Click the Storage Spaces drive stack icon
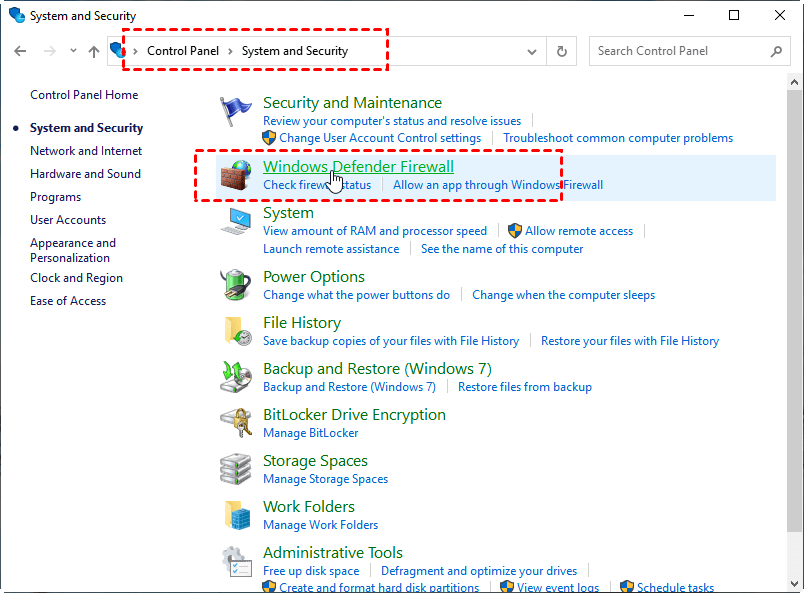The width and height of the screenshot is (804, 593). (236, 469)
